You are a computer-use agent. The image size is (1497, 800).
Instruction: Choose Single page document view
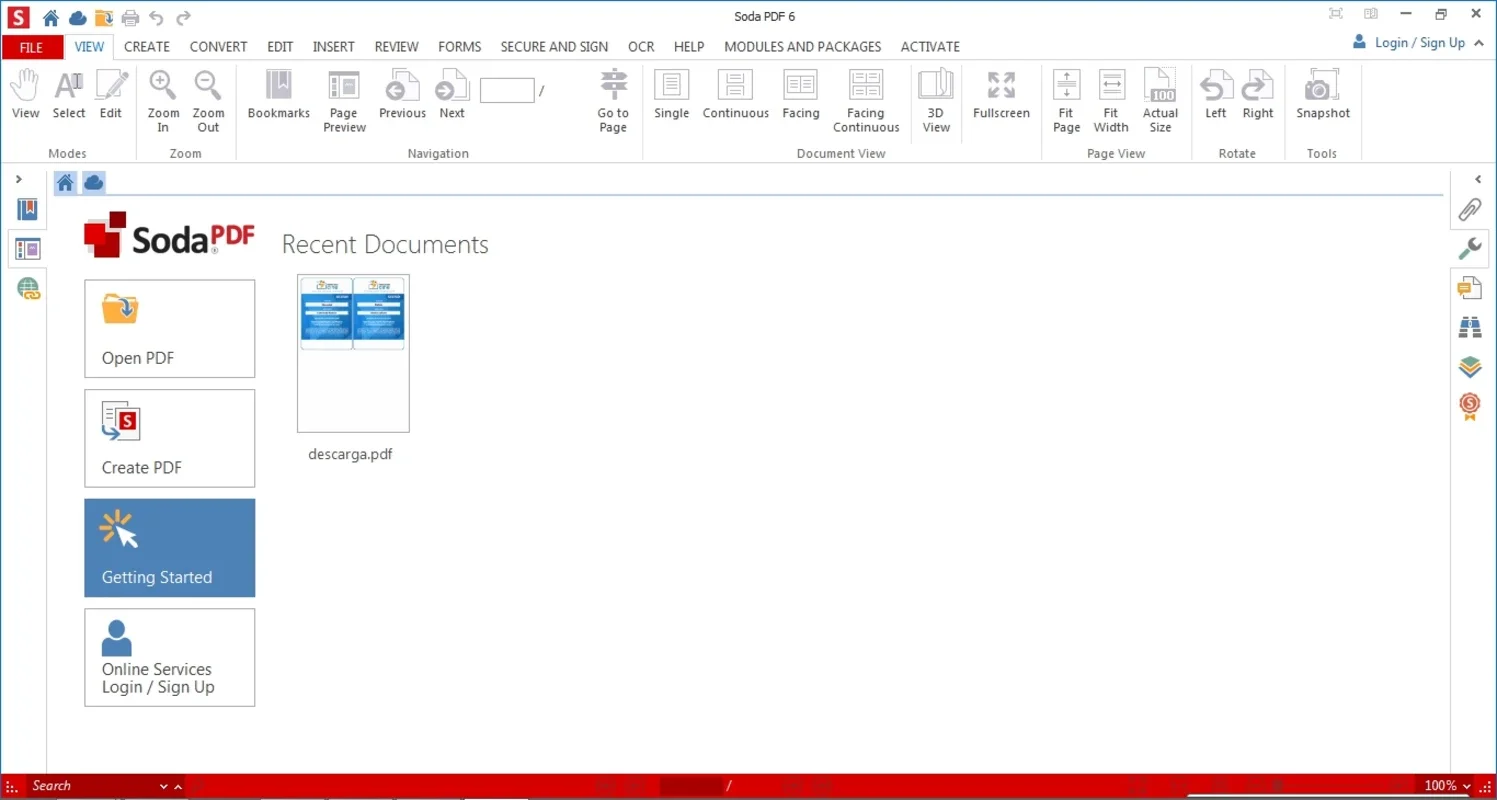[672, 95]
